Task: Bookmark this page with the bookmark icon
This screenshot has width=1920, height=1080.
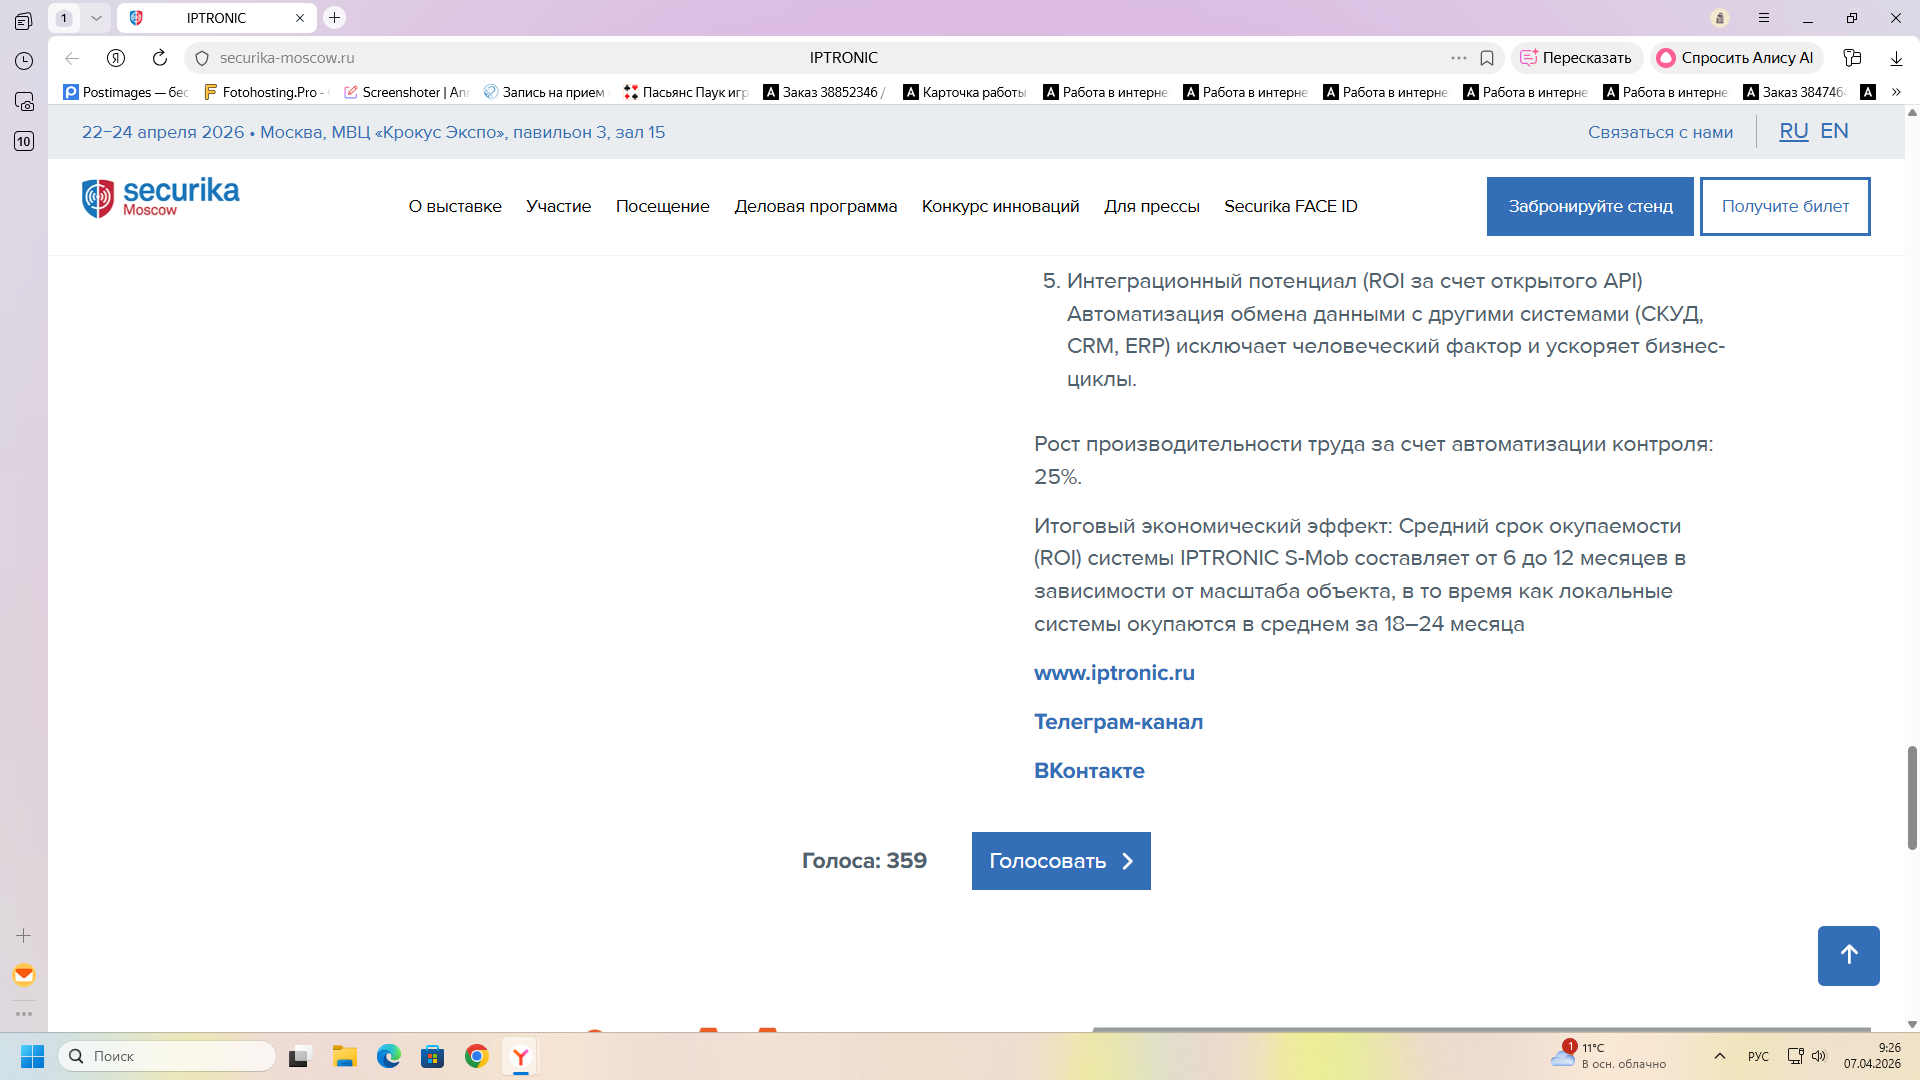Action: [x=1487, y=58]
